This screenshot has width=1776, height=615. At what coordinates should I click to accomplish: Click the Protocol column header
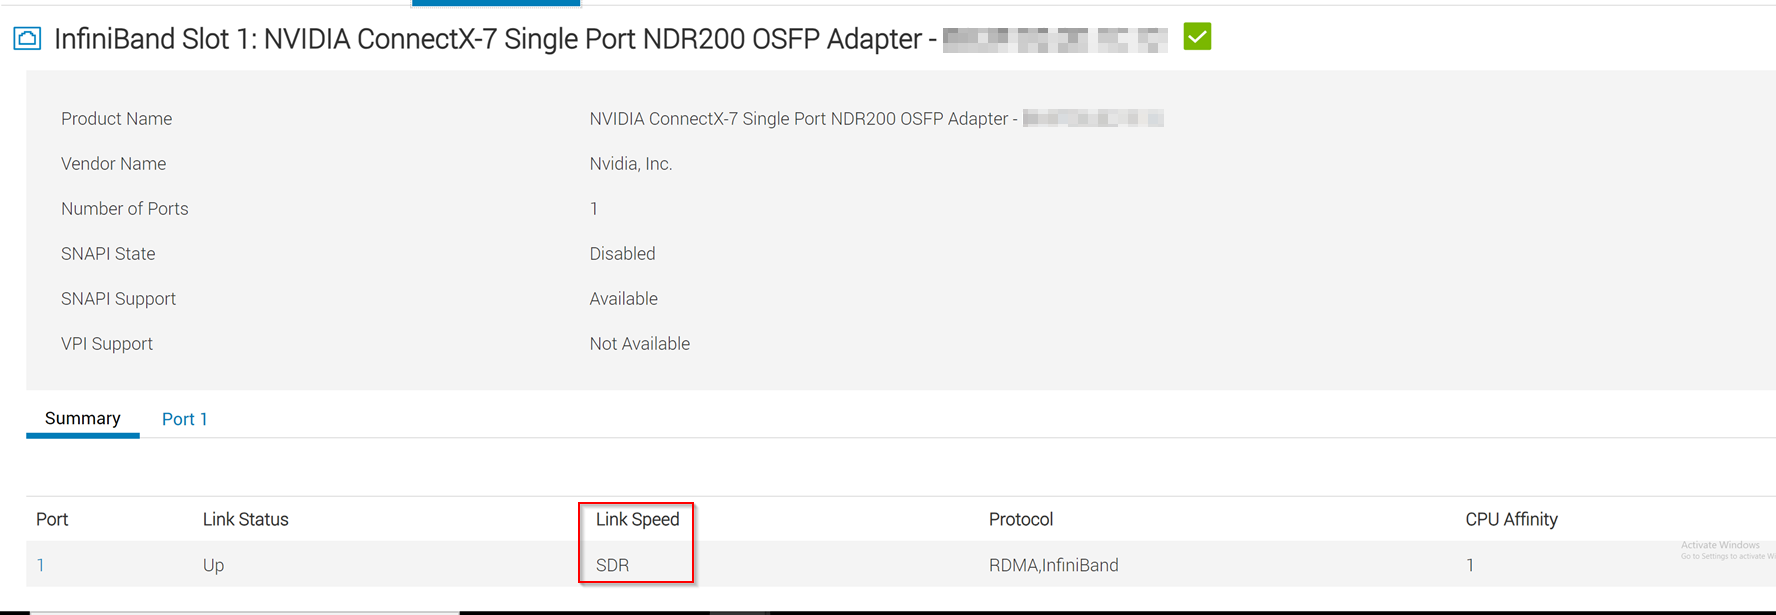pos(1021,519)
